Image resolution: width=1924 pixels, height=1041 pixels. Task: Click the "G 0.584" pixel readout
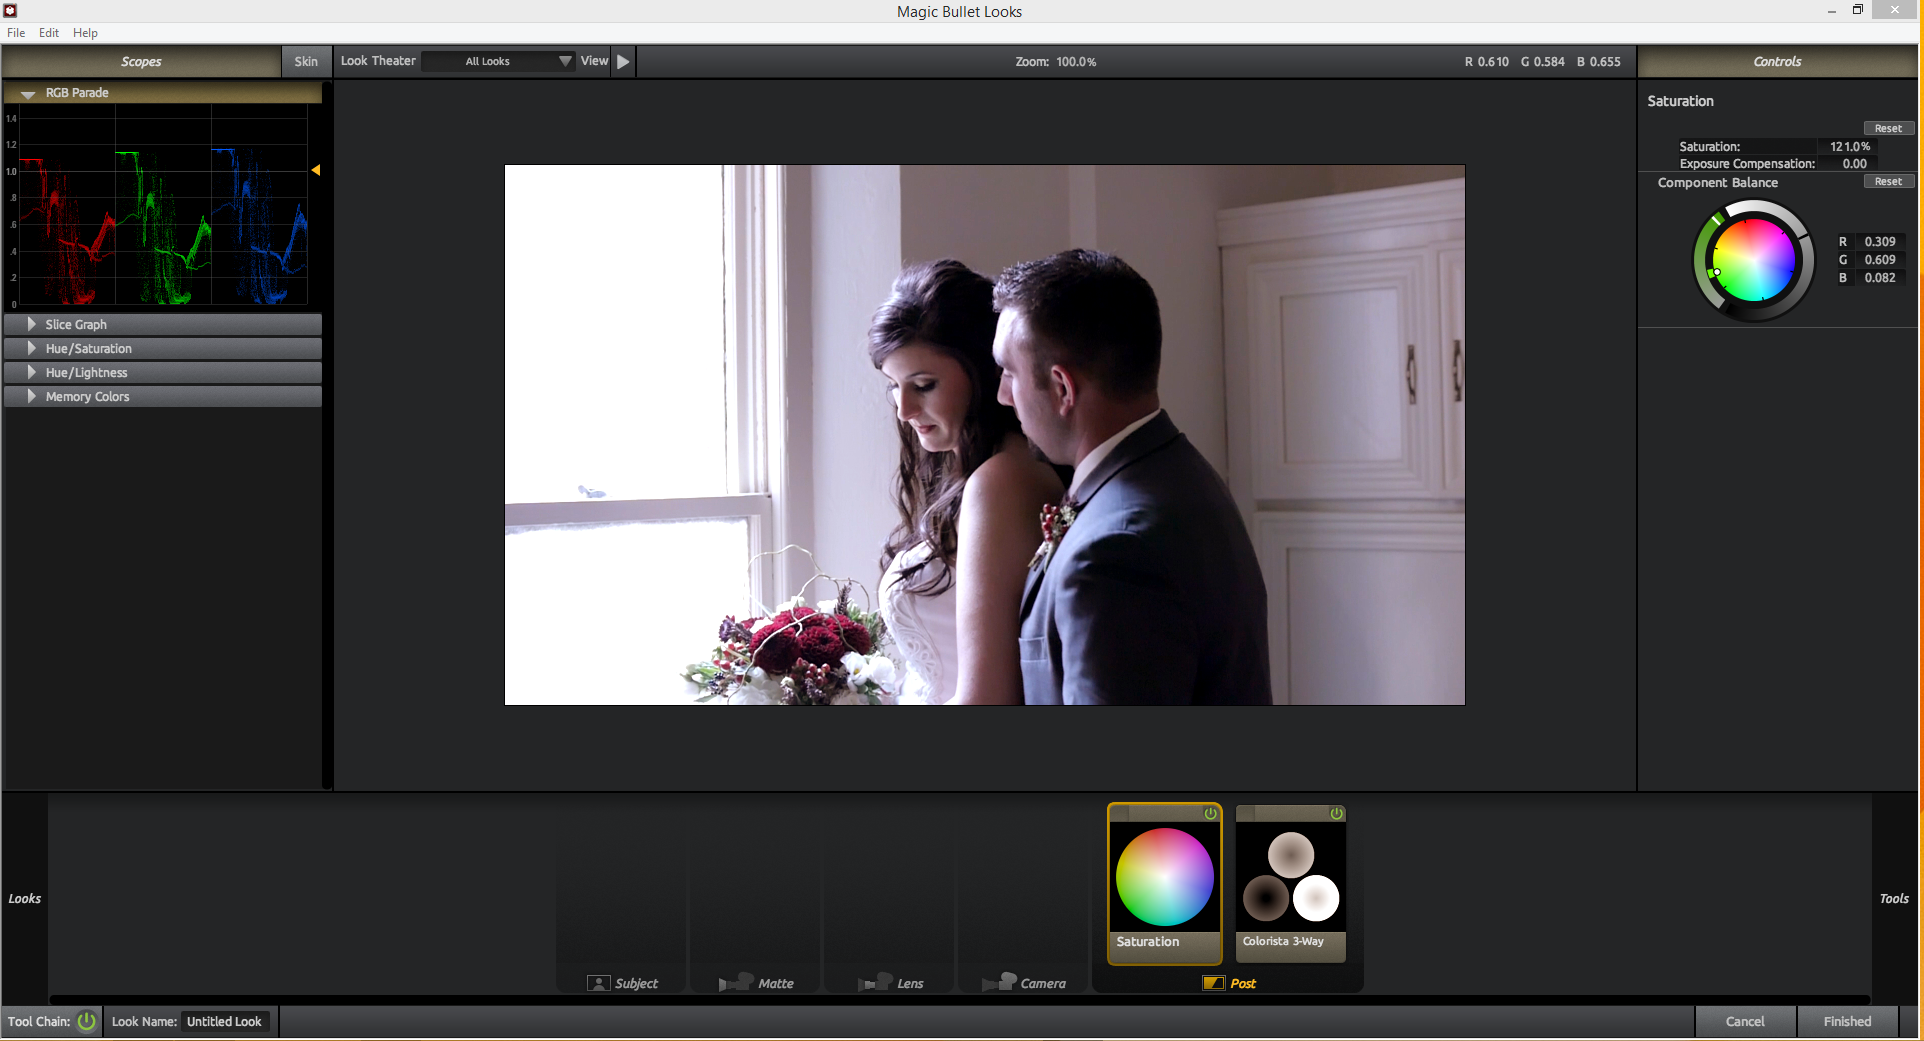(x=1542, y=61)
